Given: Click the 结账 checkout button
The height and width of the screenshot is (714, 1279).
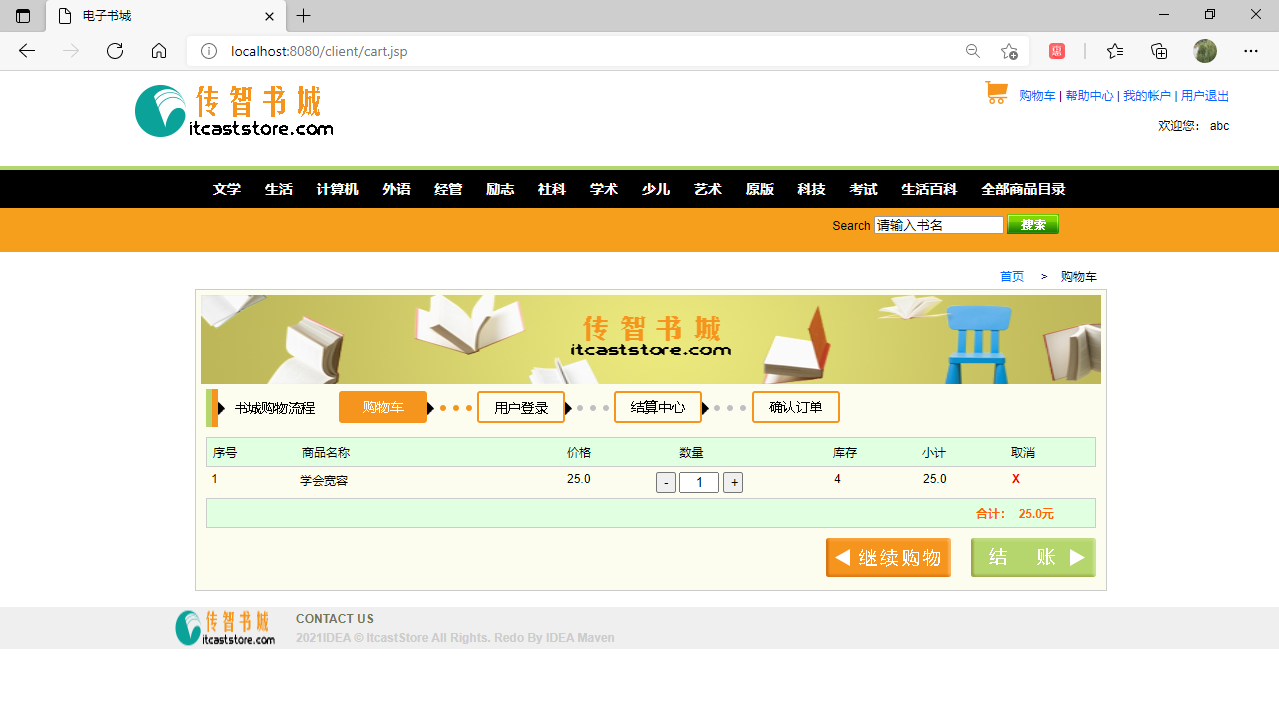Looking at the screenshot, I should pyautogui.click(x=1032, y=557).
